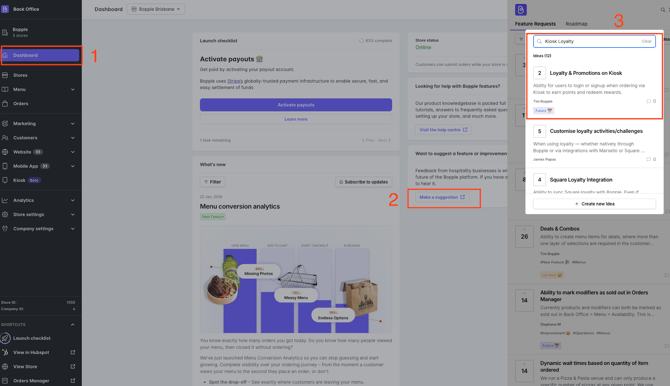Screen dimensions: 670x386
Task: Expand the Analytics sidebar section
Action: coord(73,200)
